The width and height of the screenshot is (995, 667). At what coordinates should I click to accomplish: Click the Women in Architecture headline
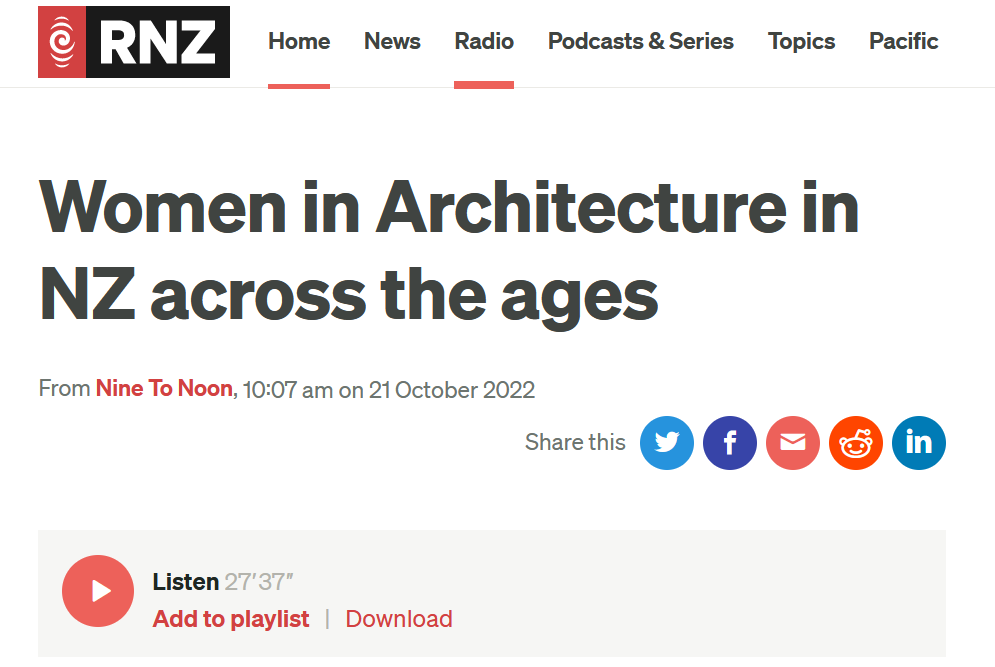pyautogui.click(x=449, y=251)
